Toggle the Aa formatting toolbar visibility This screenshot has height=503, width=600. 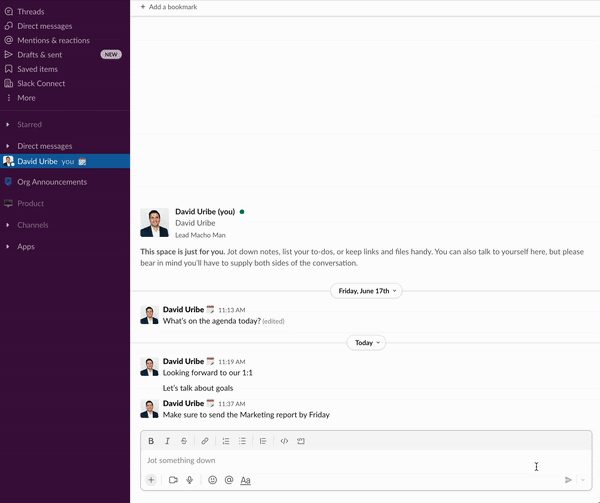tap(245, 480)
